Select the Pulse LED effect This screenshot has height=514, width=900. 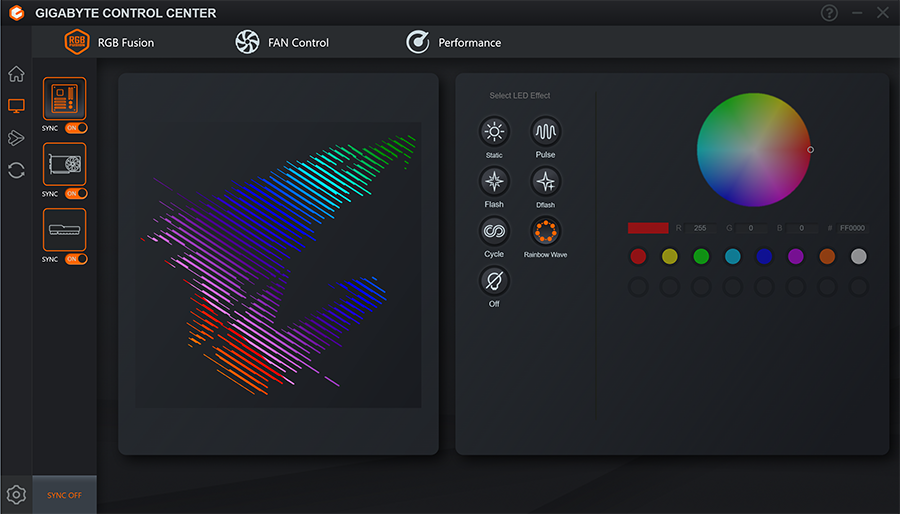(545, 131)
